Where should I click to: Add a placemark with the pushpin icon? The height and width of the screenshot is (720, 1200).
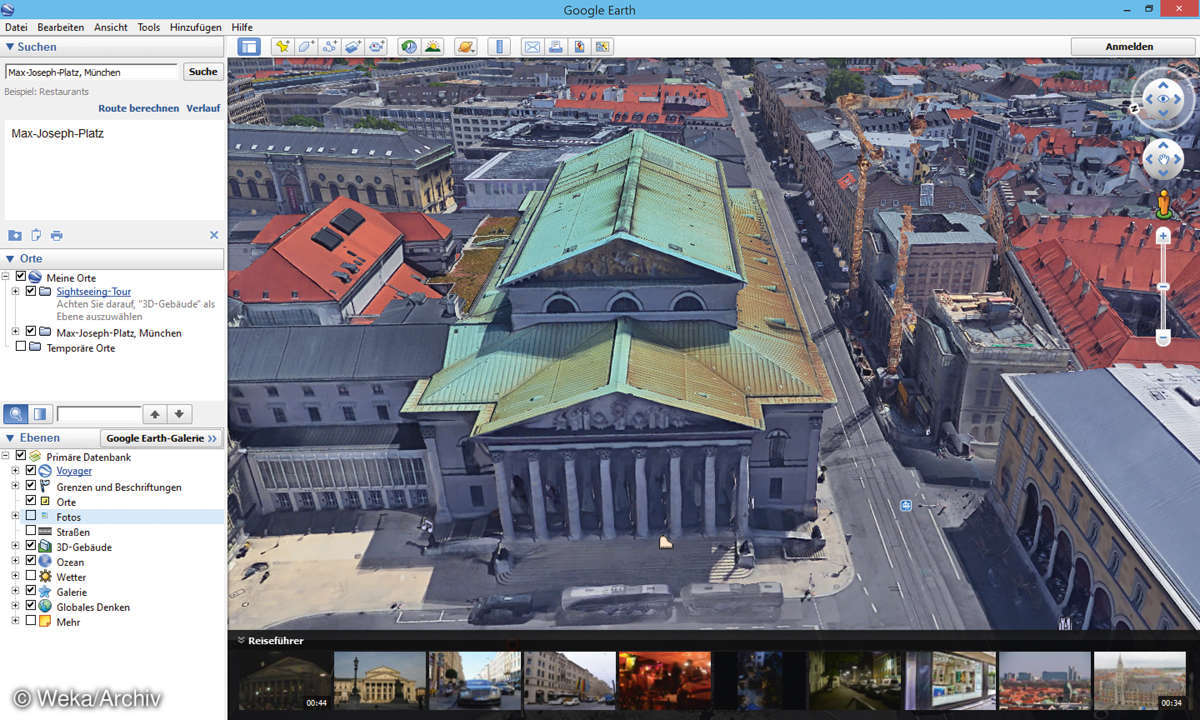coord(282,46)
